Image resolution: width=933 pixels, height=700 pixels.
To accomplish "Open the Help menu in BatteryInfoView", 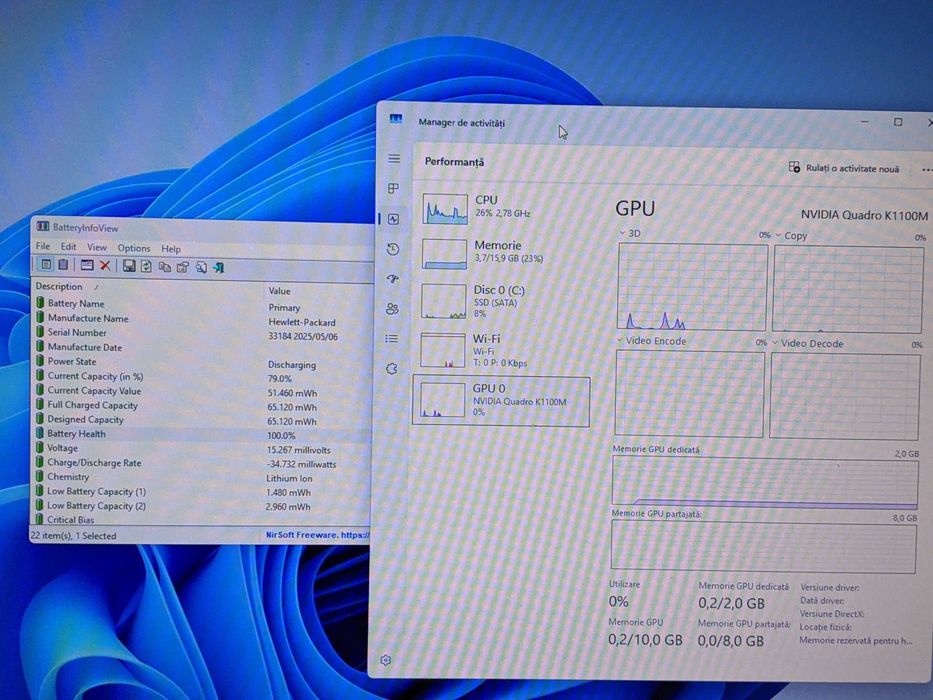I will point(171,249).
